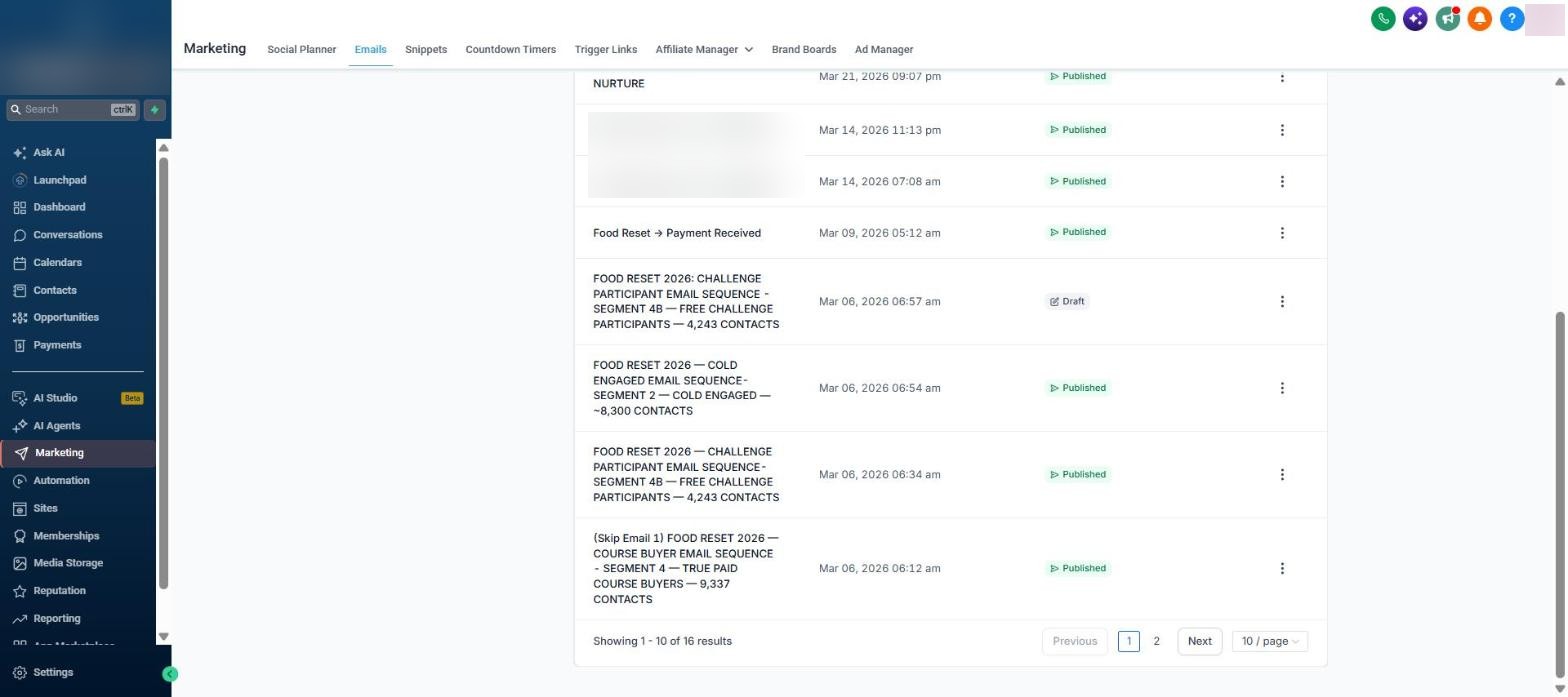Click the user avatar in top right
Screen dimensions: 1568x697
1545,18
